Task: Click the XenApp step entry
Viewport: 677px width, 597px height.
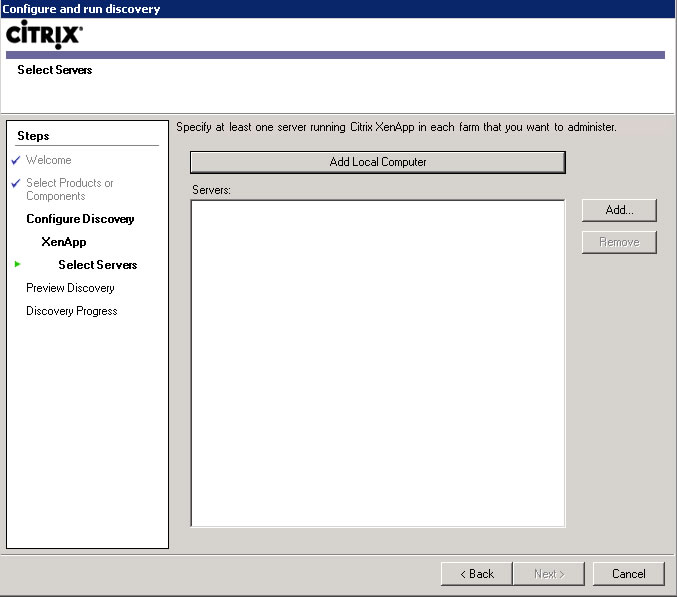Action: pos(63,242)
